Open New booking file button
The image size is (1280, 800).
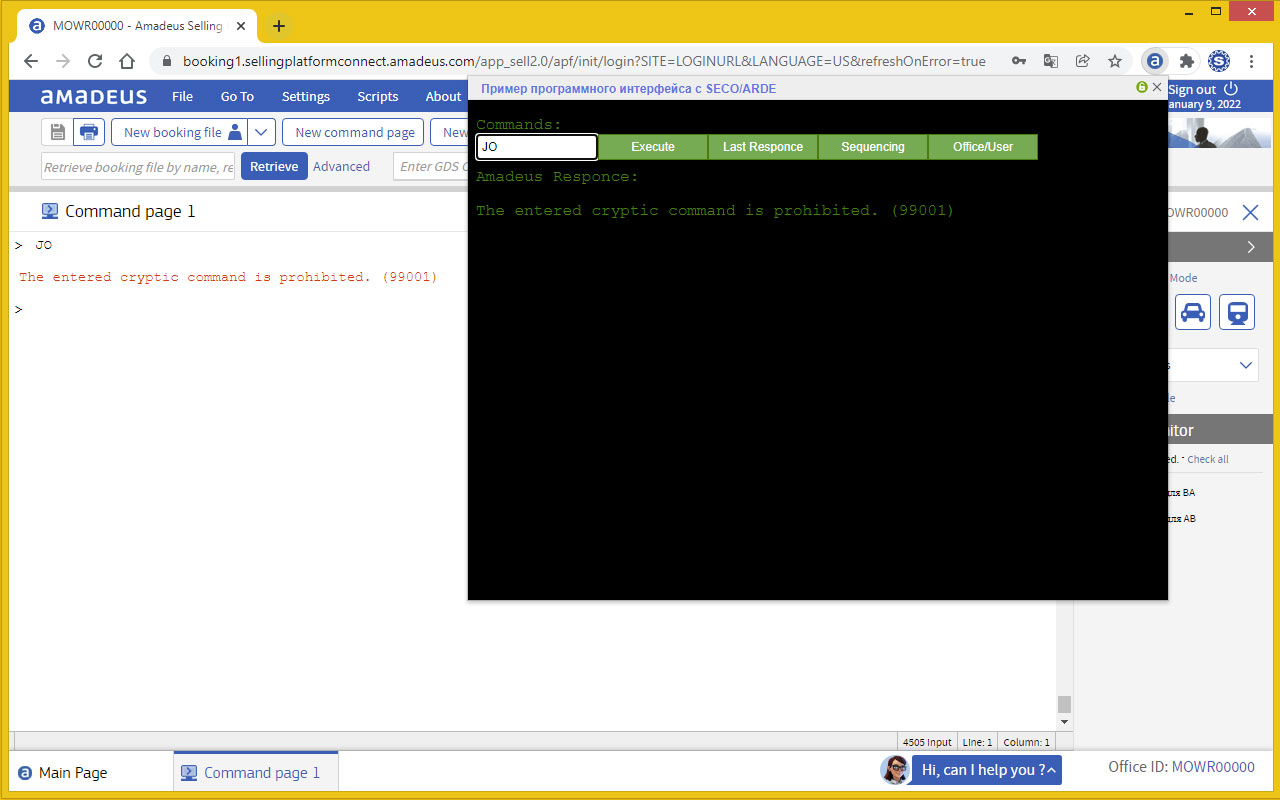coord(179,132)
